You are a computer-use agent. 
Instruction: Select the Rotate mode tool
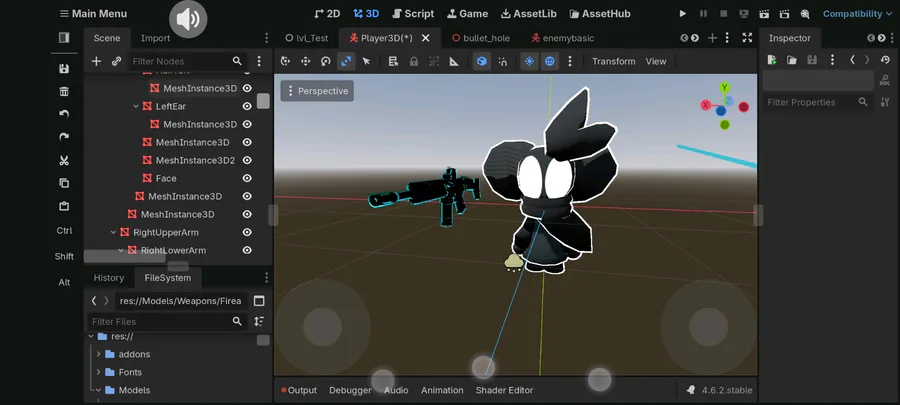point(325,61)
